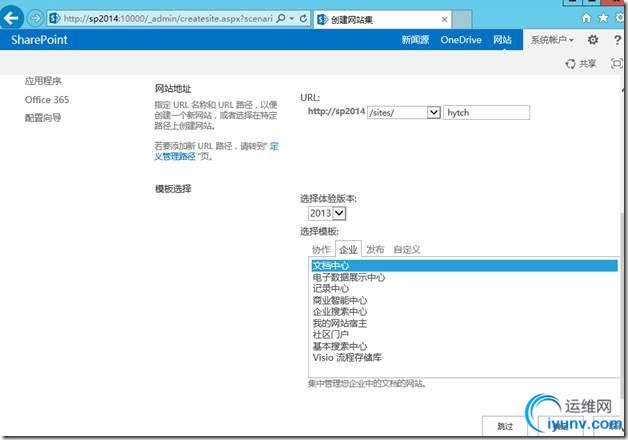Open 应用程序 in the left navigation
The width and height of the screenshot is (628, 440).
click(x=43, y=81)
